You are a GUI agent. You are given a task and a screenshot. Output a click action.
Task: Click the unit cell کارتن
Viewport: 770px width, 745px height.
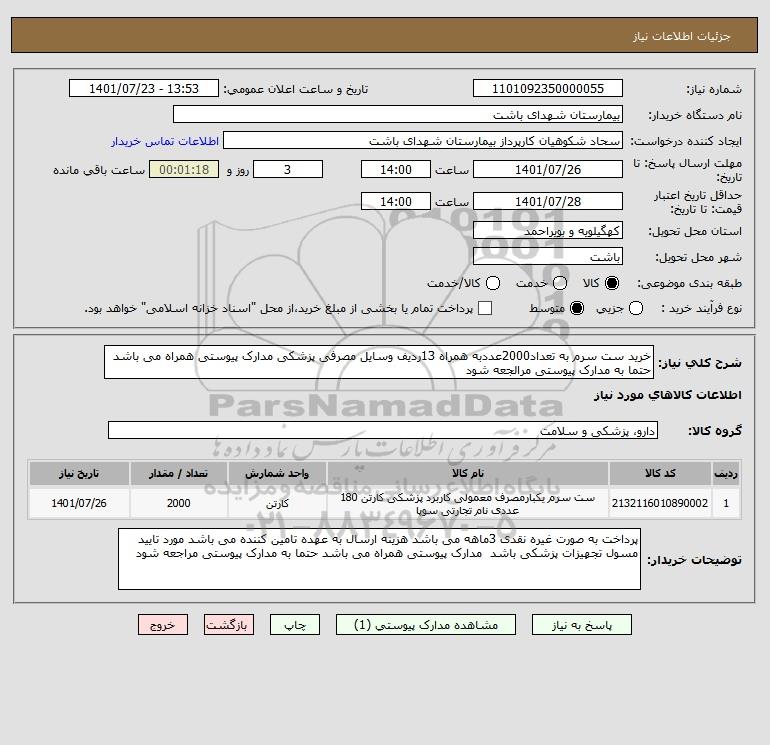click(x=277, y=503)
